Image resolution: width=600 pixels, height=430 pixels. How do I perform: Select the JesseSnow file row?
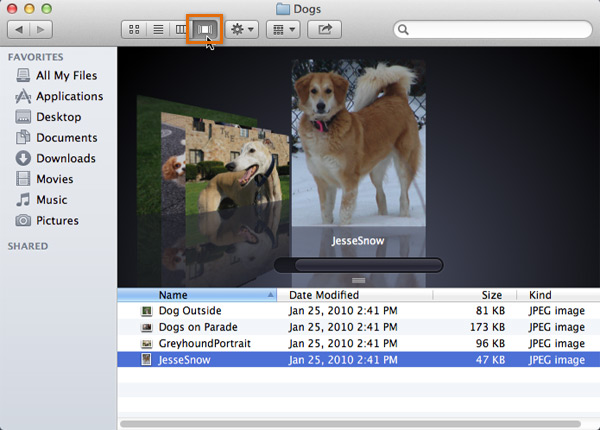click(x=359, y=360)
